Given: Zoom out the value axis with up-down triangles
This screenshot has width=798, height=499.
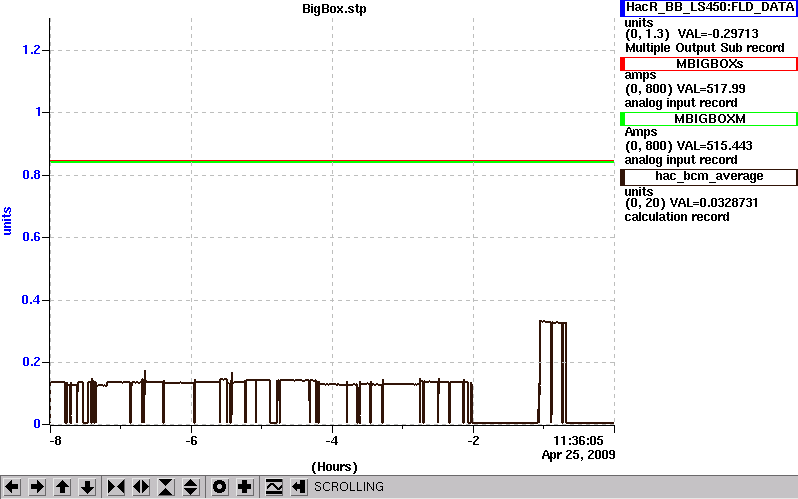Looking at the screenshot, I should (x=190, y=487).
